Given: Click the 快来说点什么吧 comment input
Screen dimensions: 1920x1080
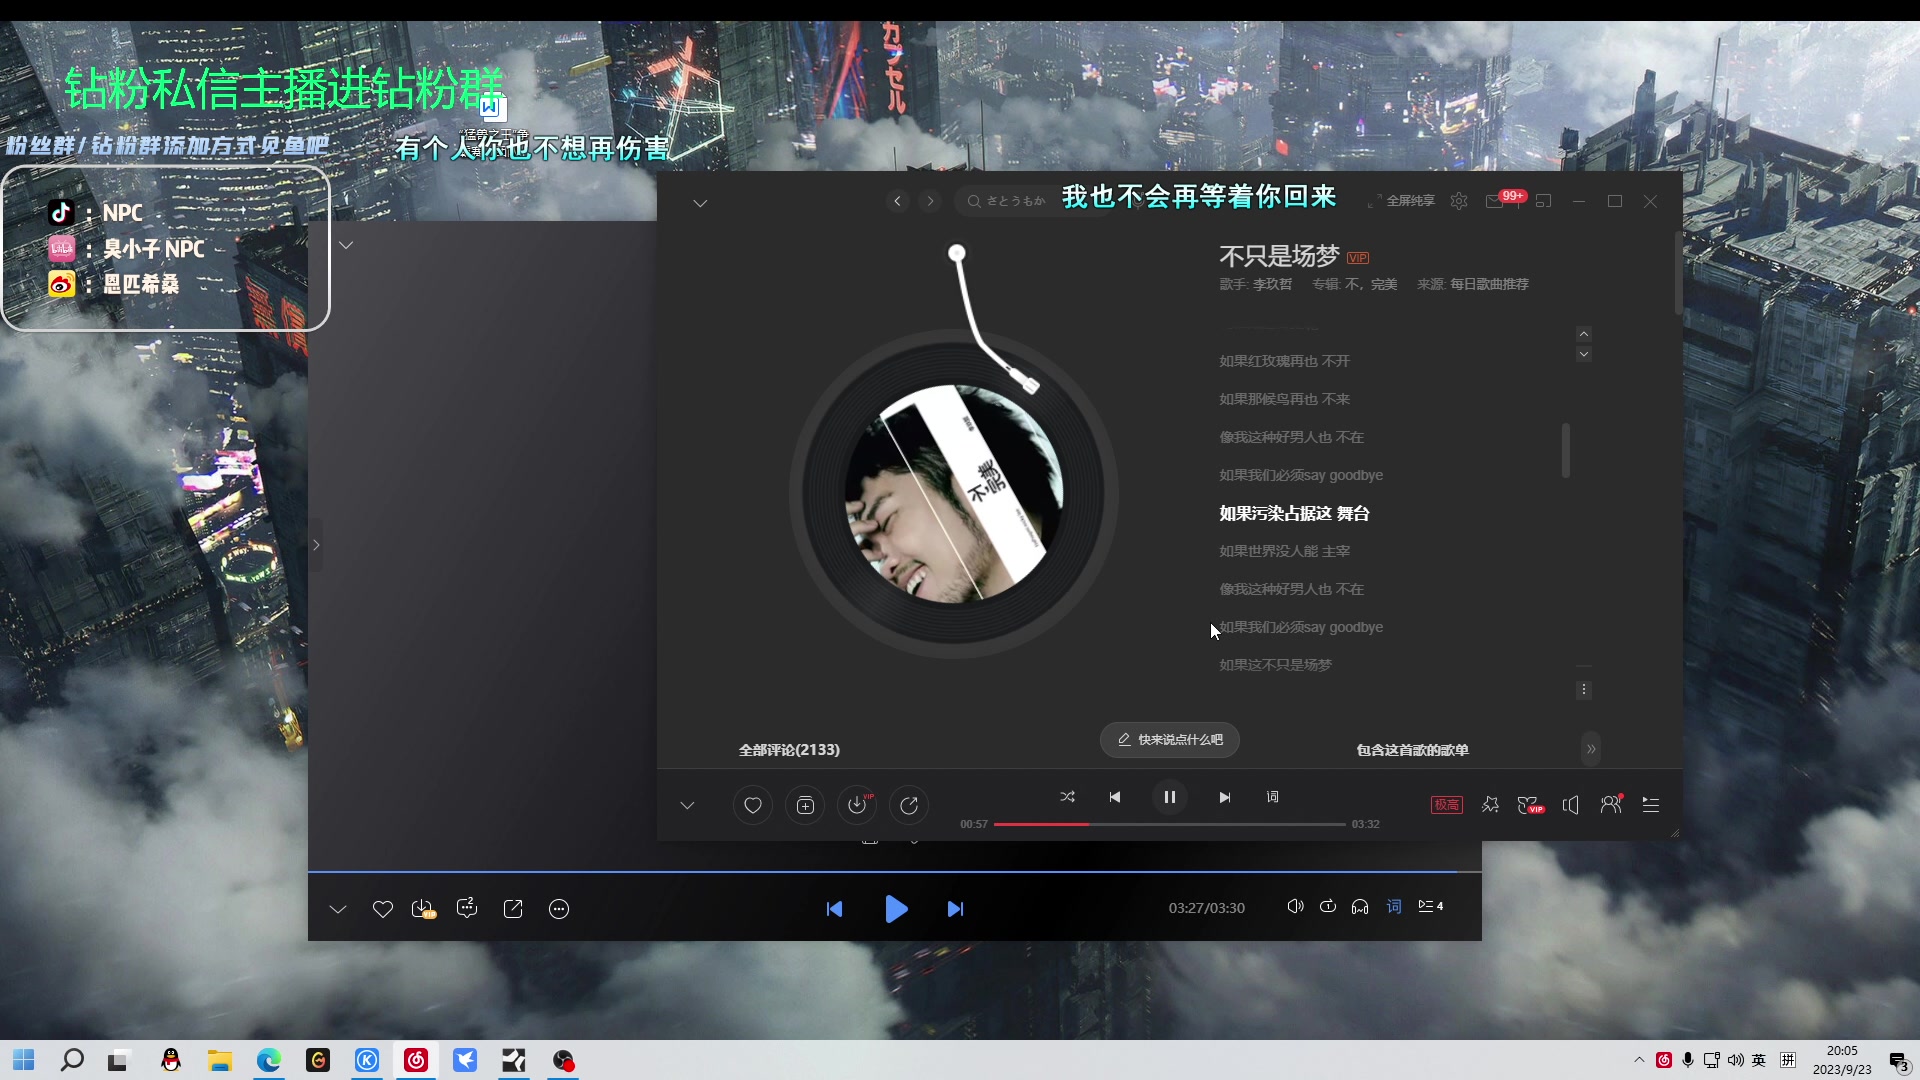Looking at the screenshot, I should click(x=1170, y=740).
